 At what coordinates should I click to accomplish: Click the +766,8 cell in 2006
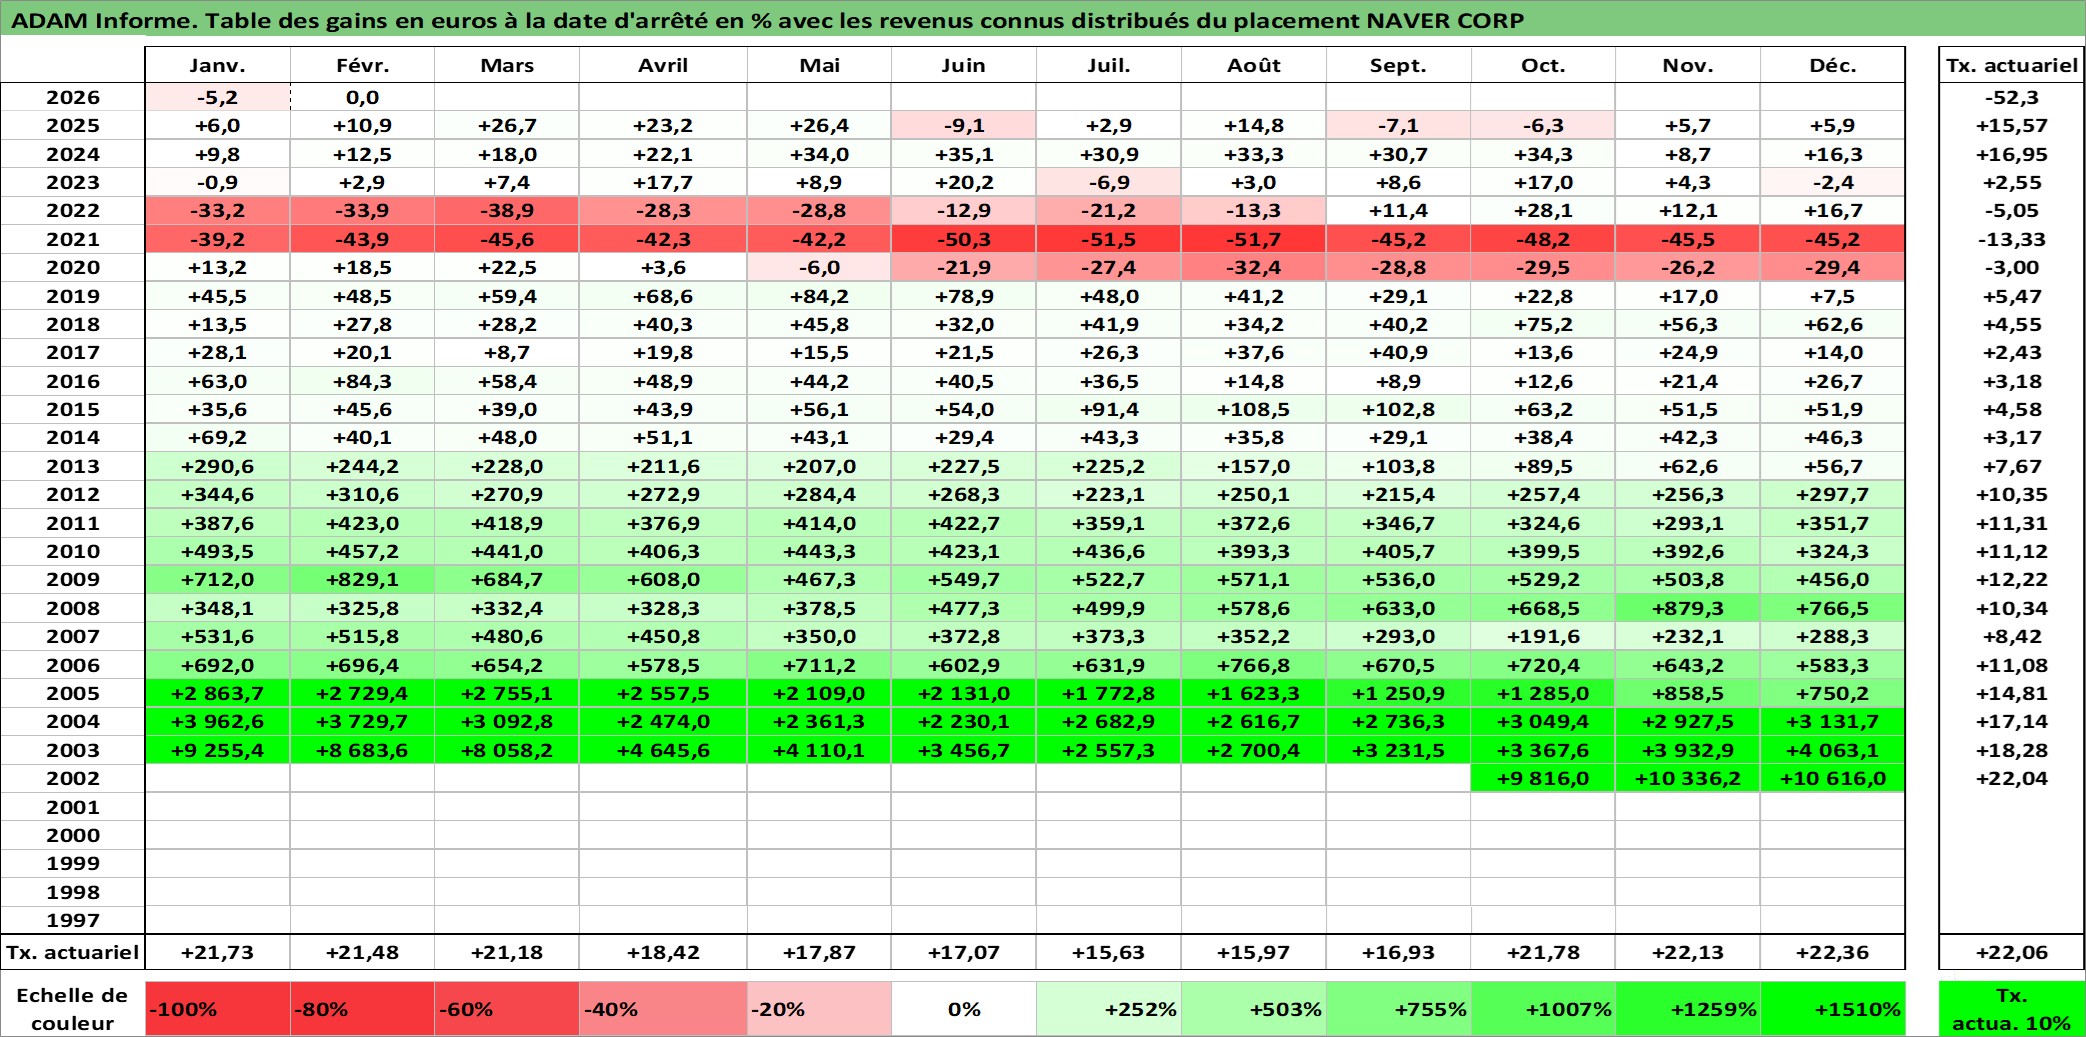pos(1254,665)
